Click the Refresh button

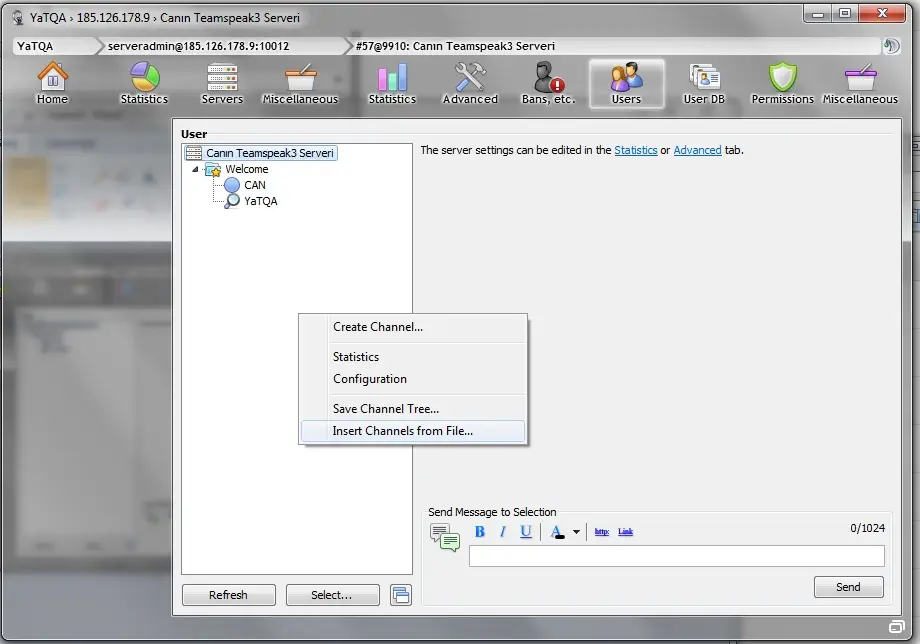228,595
